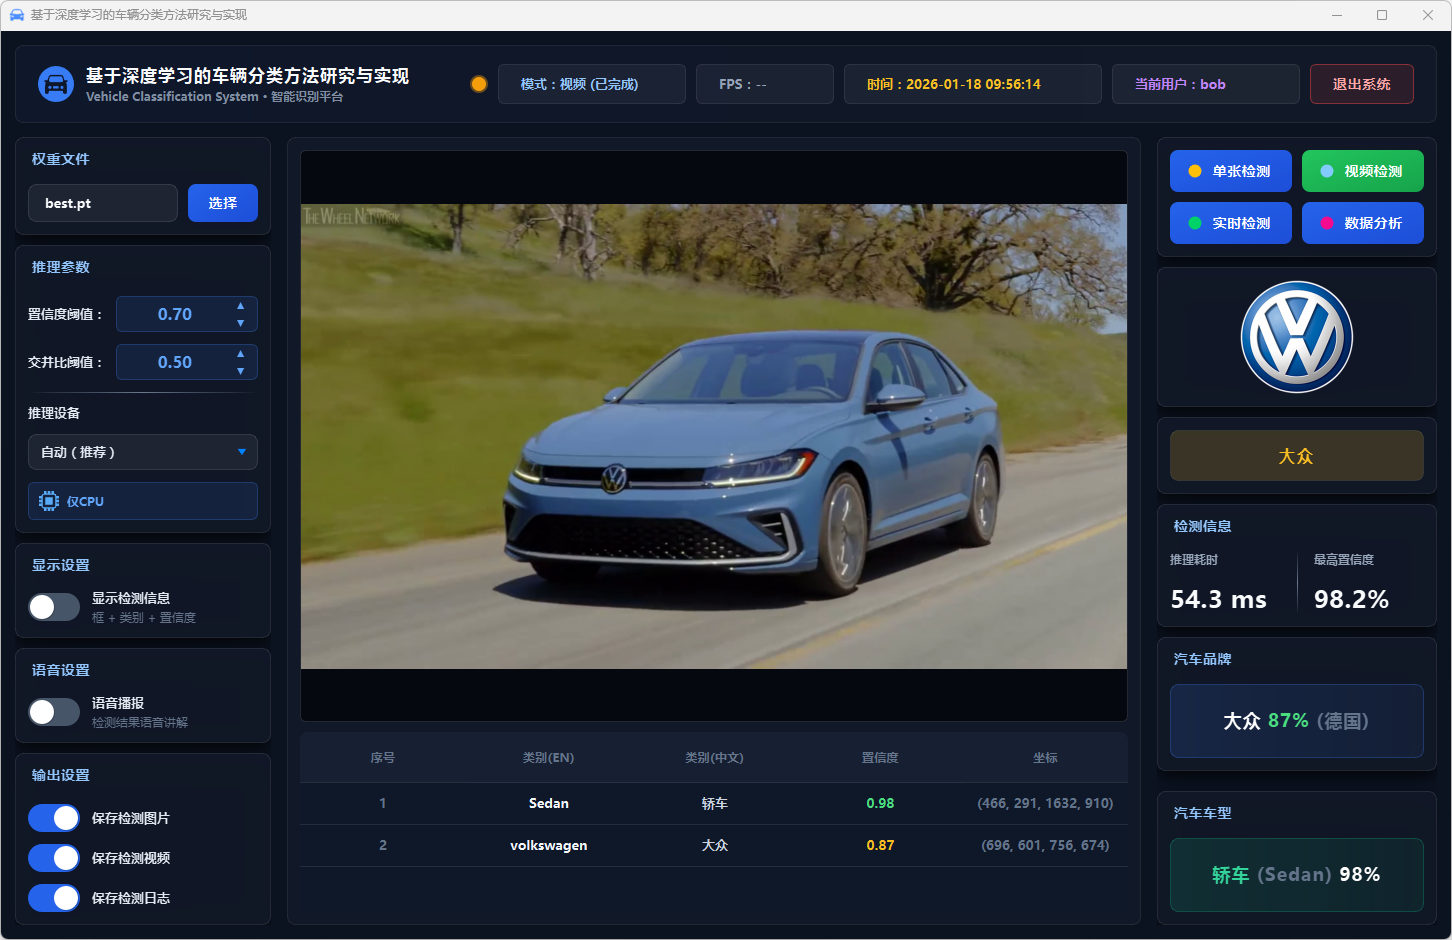1452x940 pixels.
Task: Click the CPU chip icon
Action: point(49,501)
